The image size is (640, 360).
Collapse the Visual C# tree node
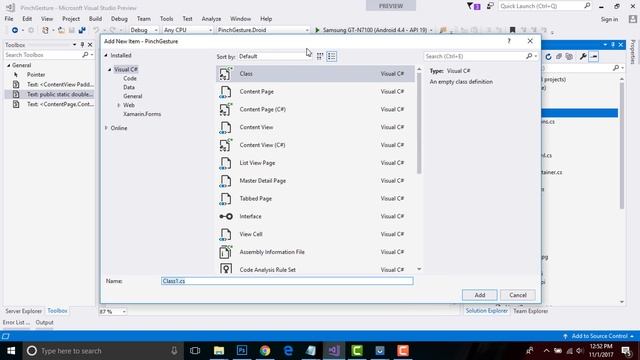[109, 69]
